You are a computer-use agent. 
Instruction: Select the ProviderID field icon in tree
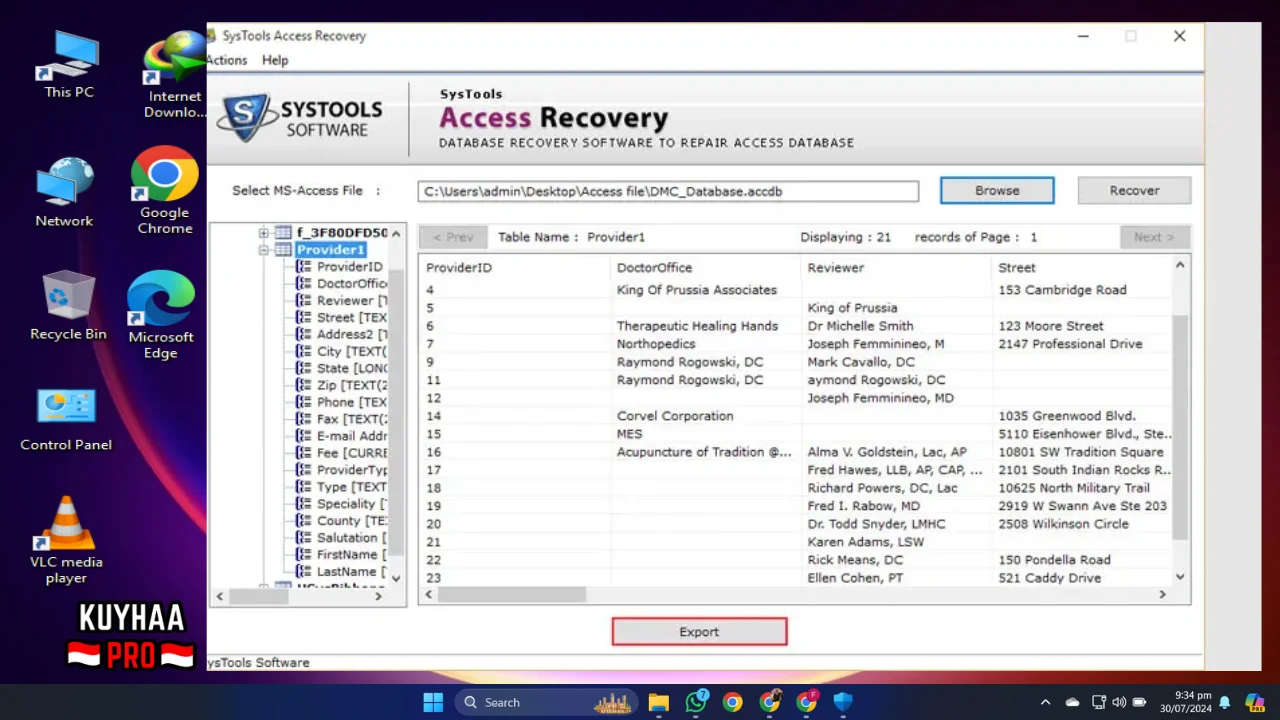[x=304, y=267]
